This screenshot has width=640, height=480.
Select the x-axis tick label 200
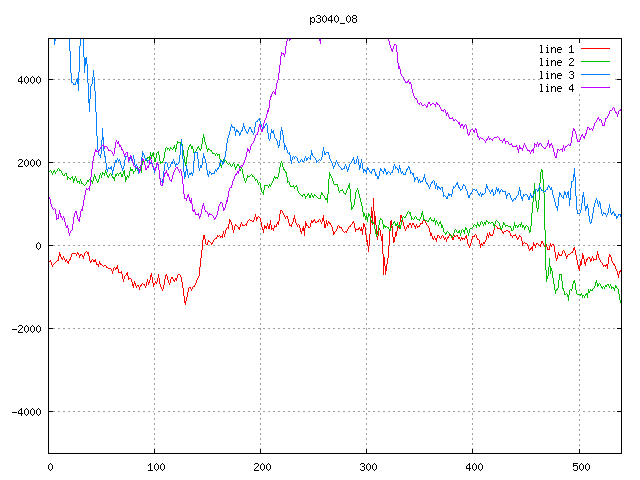coord(261,466)
